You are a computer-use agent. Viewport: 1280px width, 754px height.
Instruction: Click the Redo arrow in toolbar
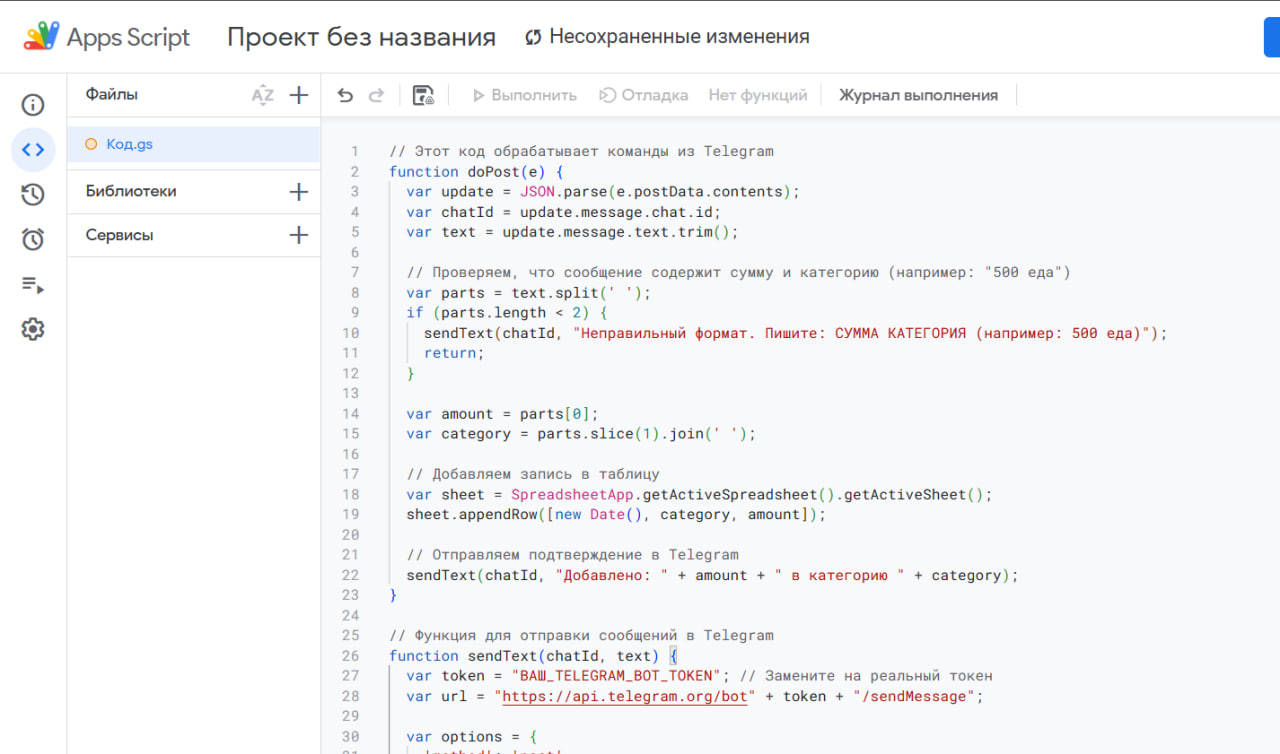[376, 95]
